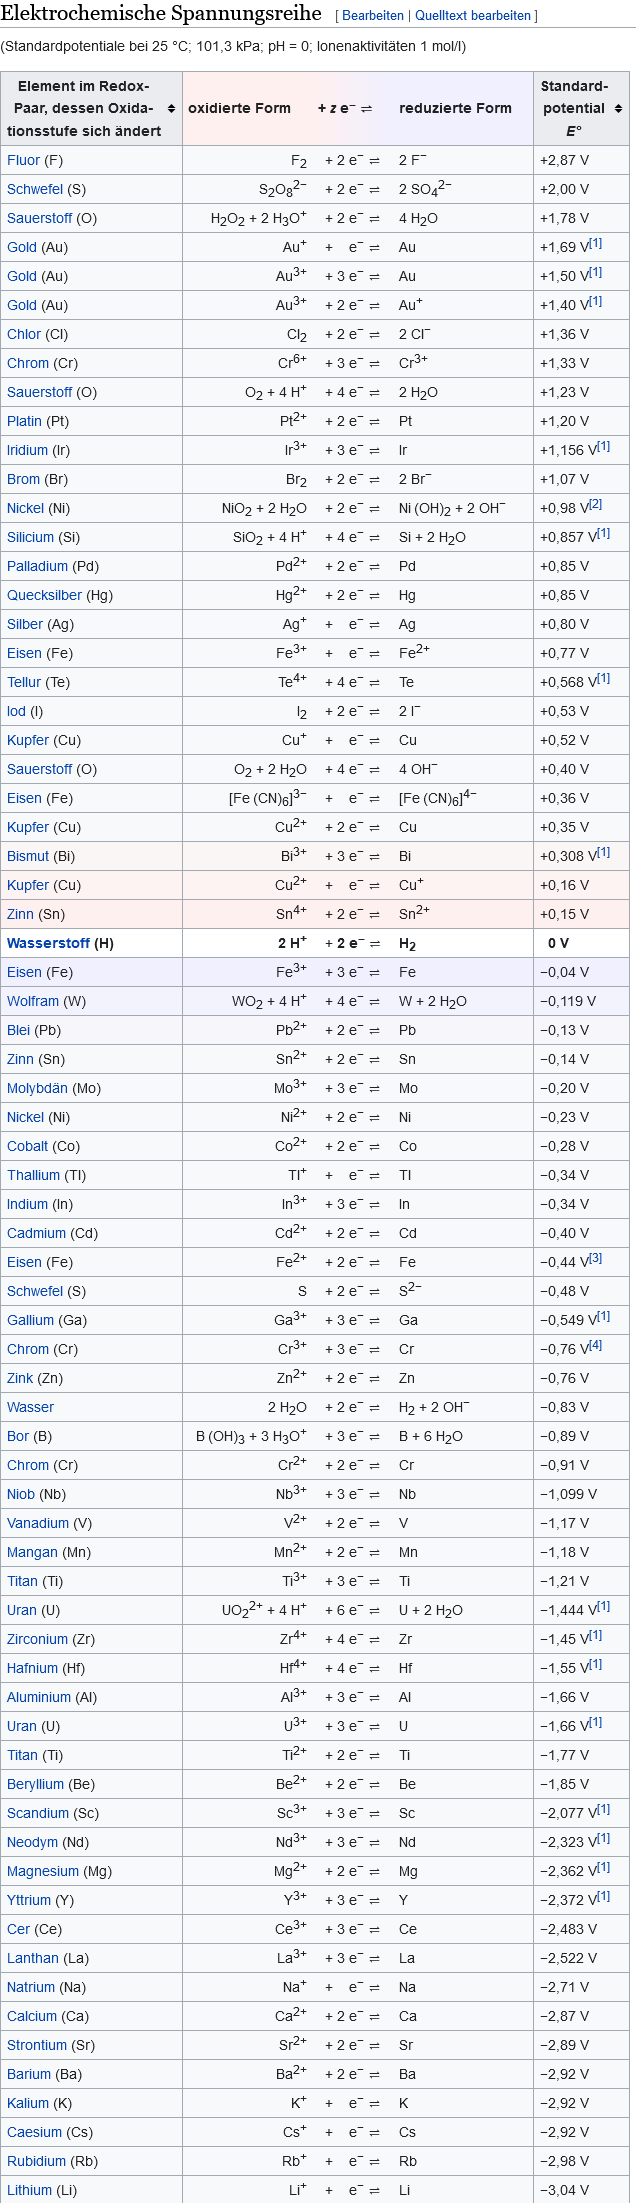Click the Wasser link in the table
636x2203 pixels.
click(30, 1407)
